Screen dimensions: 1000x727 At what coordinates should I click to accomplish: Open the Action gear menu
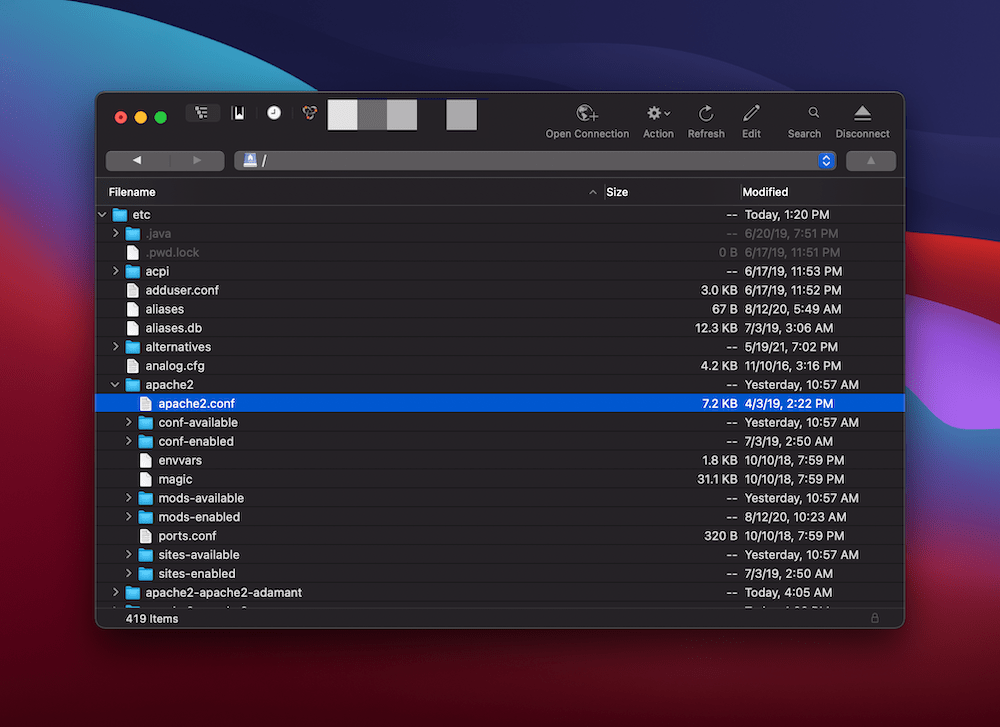[658, 114]
